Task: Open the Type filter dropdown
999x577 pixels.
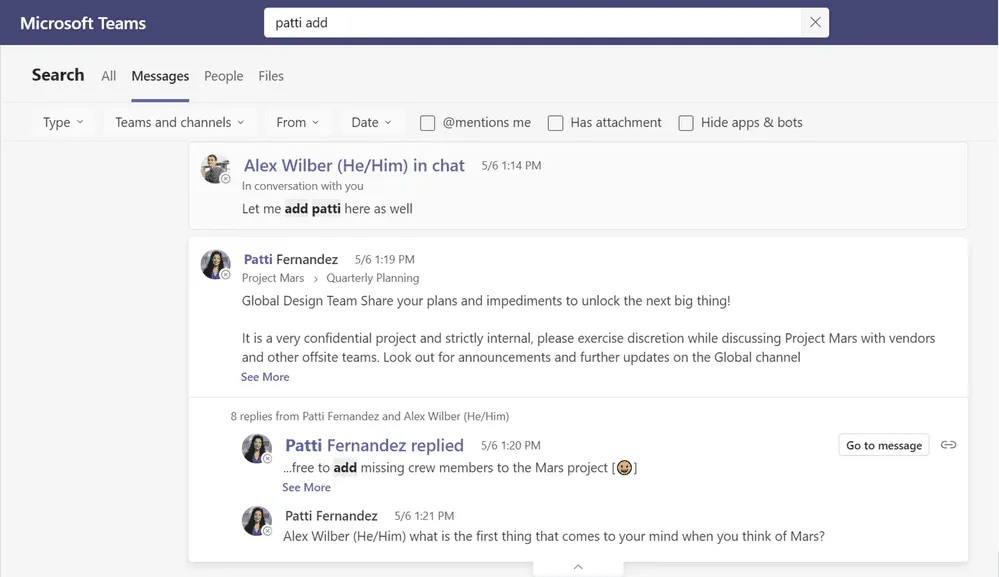Action: click(x=62, y=122)
